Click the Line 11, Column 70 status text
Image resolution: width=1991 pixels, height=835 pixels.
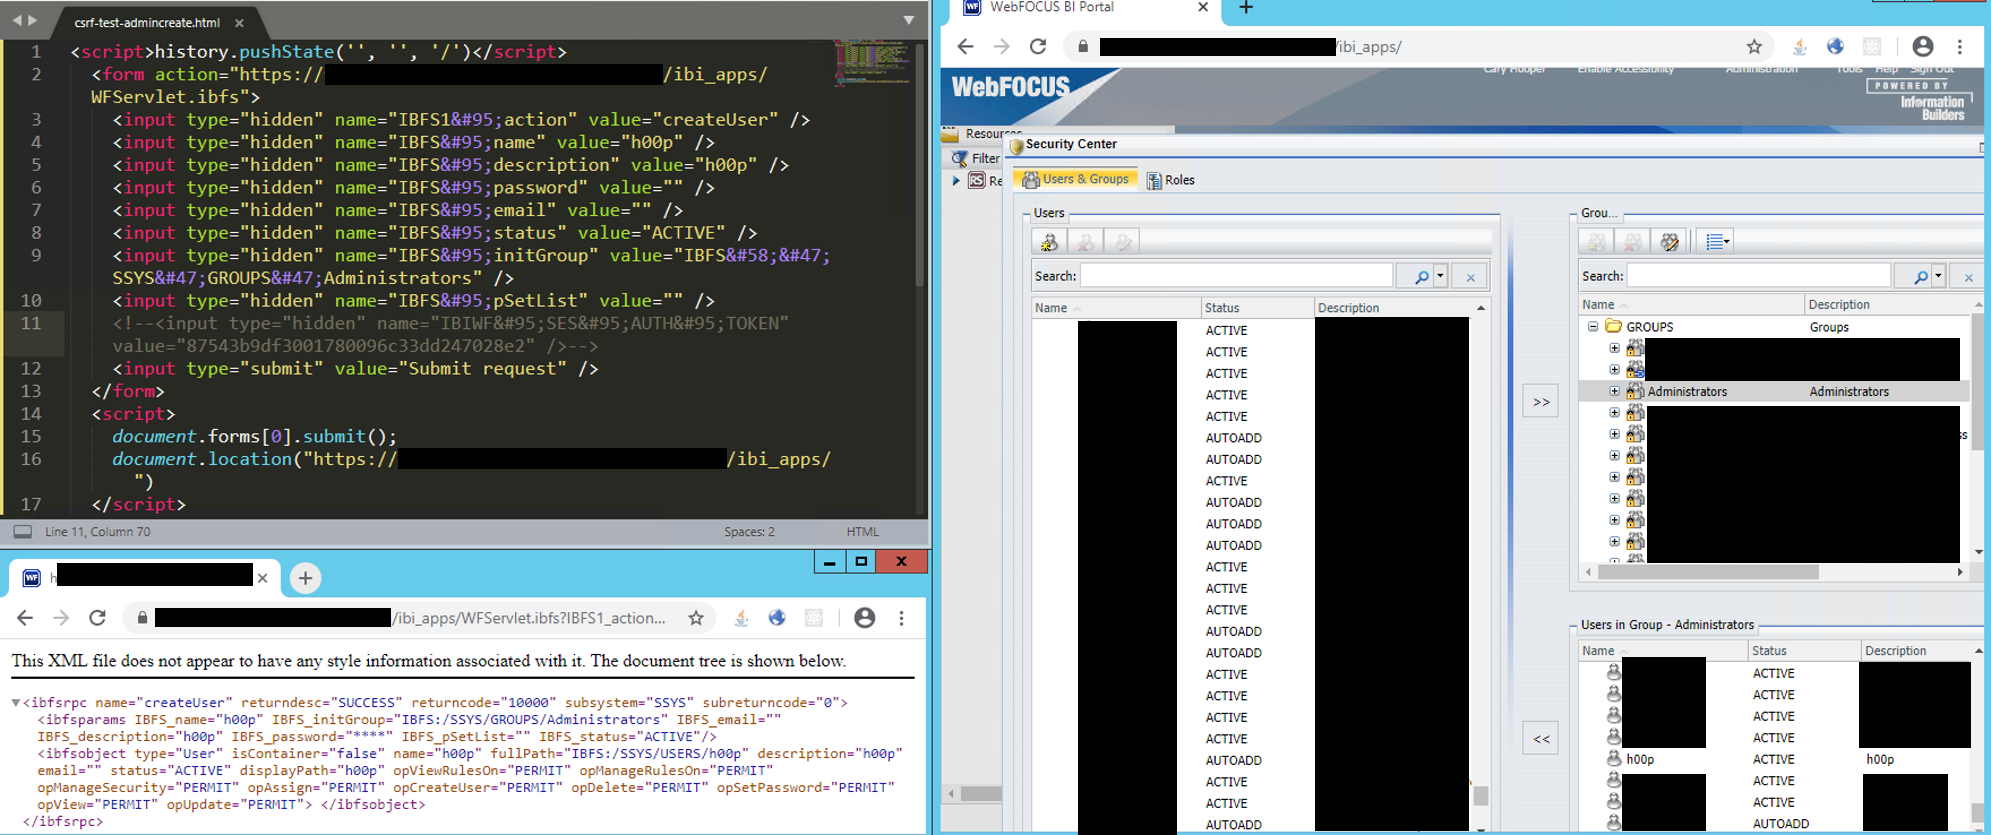pyautogui.click(x=97, y=532)
